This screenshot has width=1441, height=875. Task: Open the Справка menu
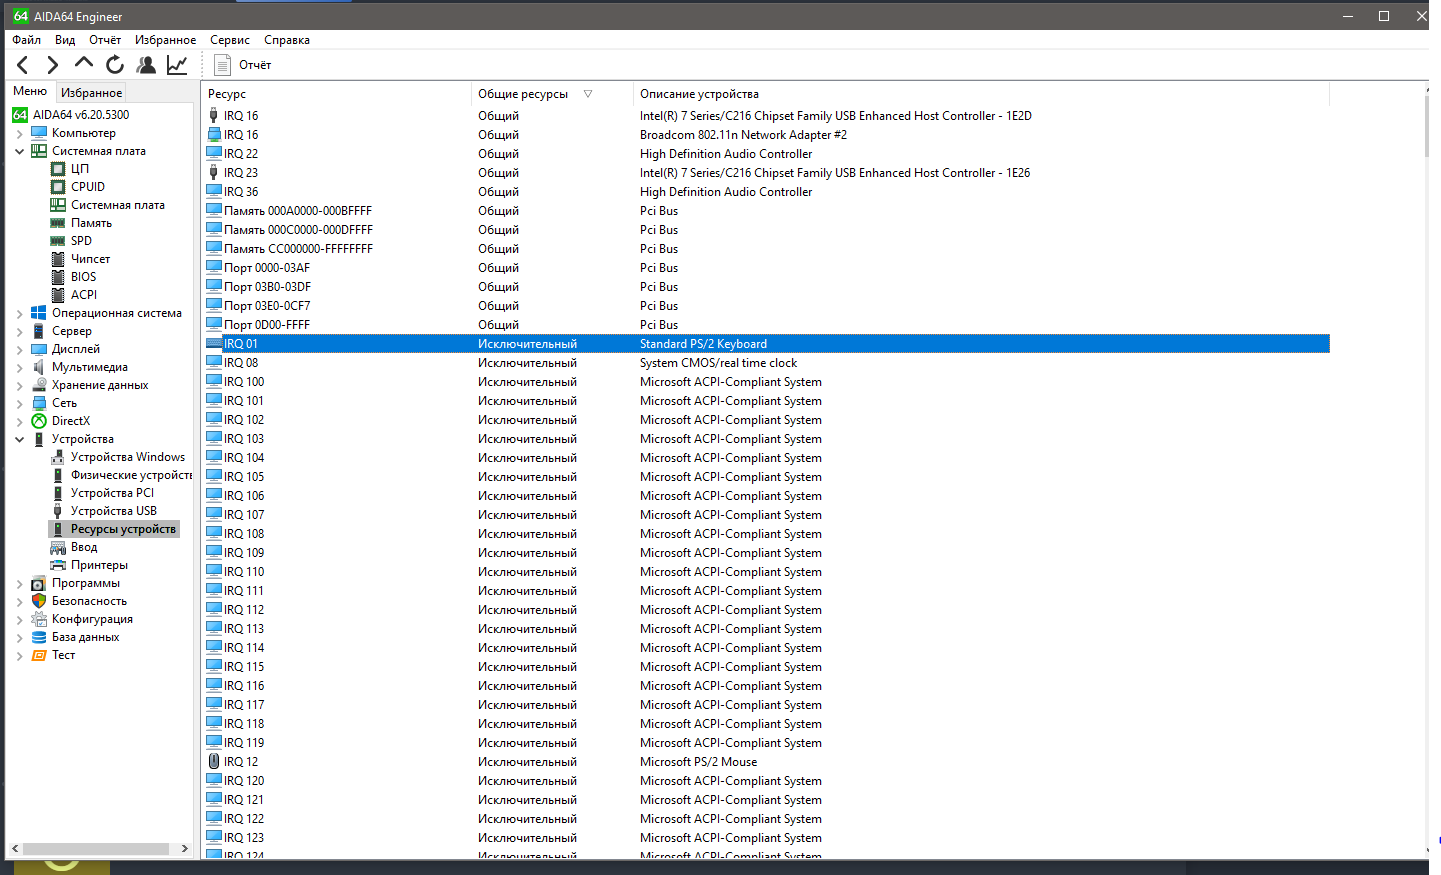(287, 40)
